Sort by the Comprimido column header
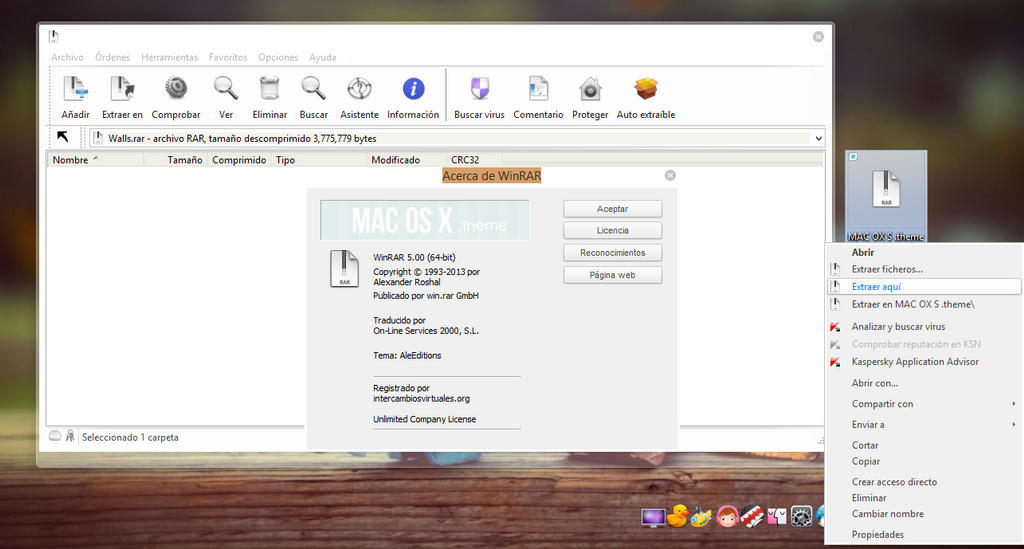 tap(239, 160)
